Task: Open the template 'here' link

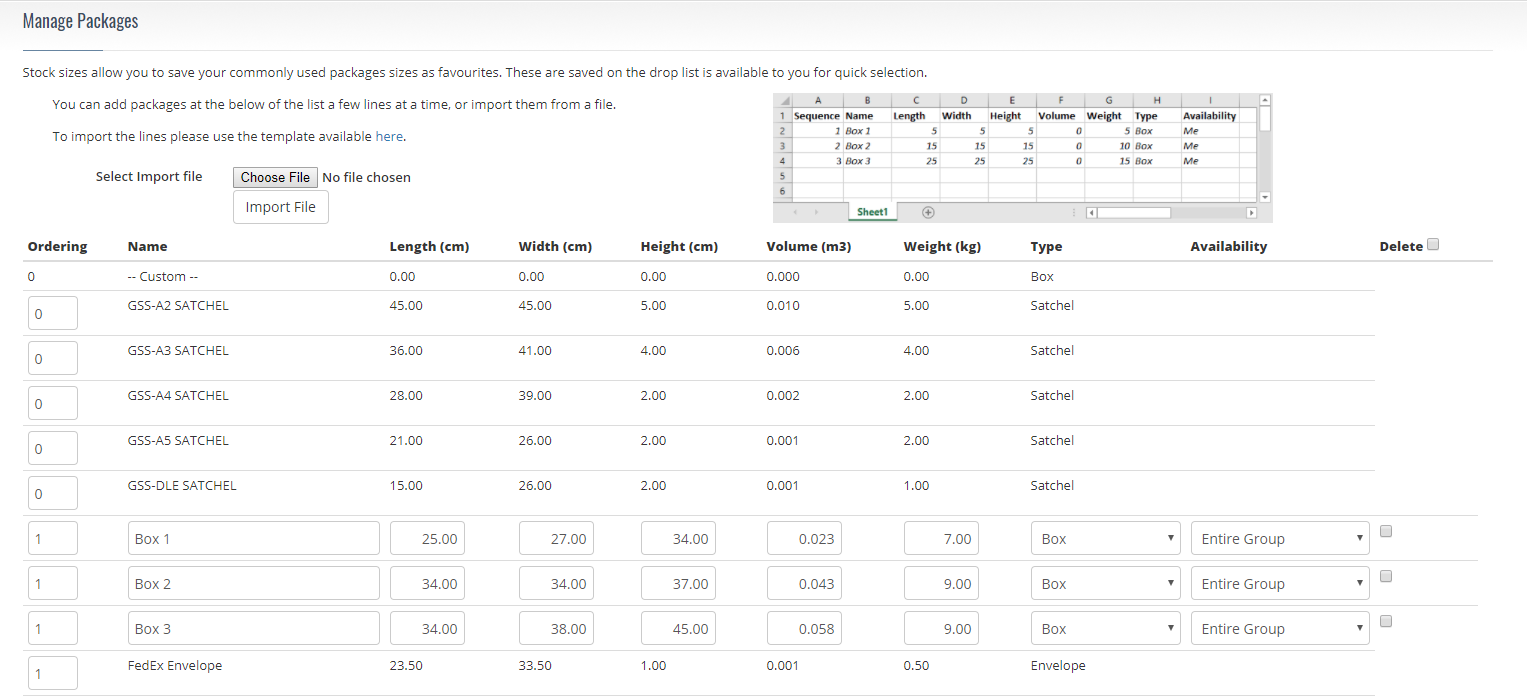Action: click(390, 136)
